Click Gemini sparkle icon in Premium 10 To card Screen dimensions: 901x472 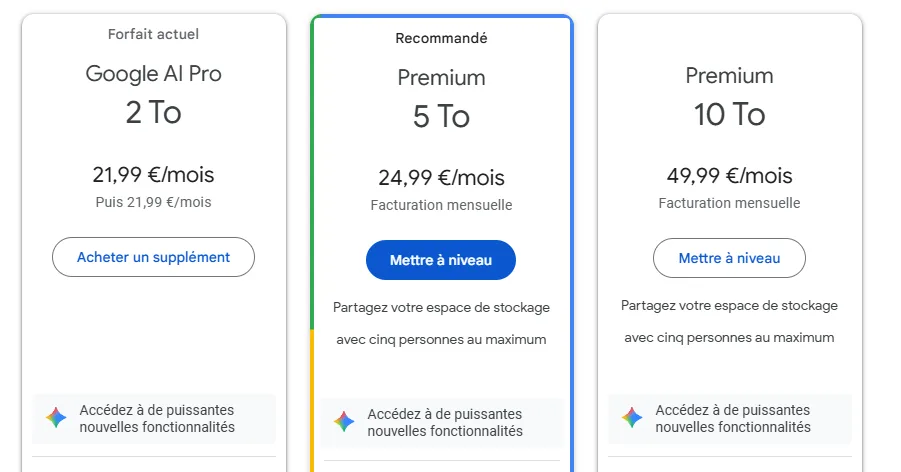click(x=632, y=418)
